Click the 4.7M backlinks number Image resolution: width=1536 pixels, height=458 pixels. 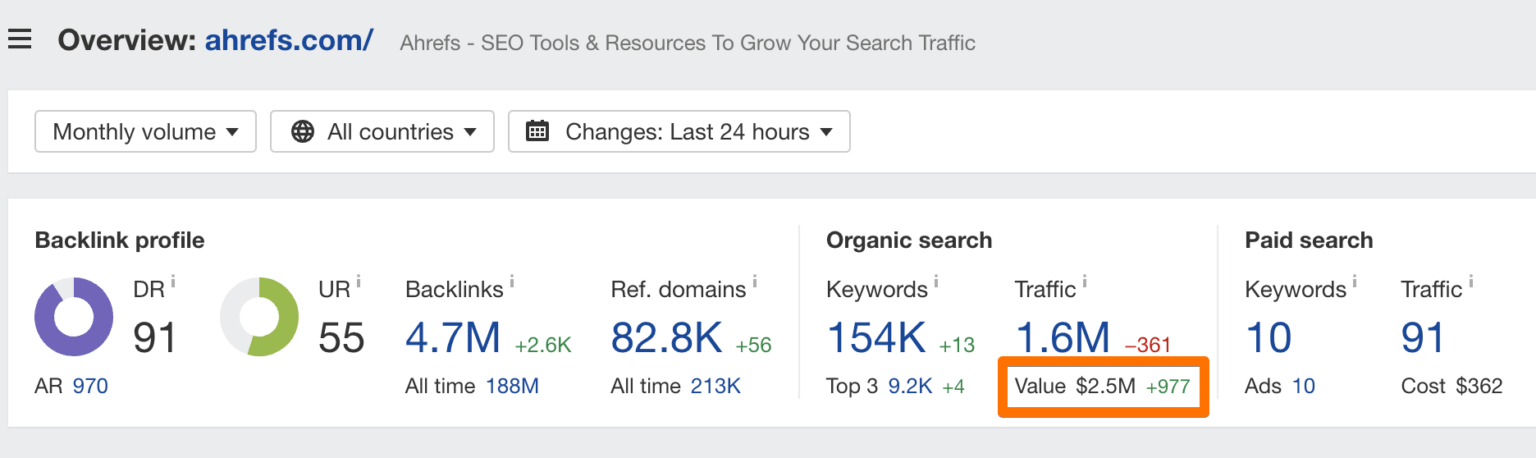click(x=453, y=339)
